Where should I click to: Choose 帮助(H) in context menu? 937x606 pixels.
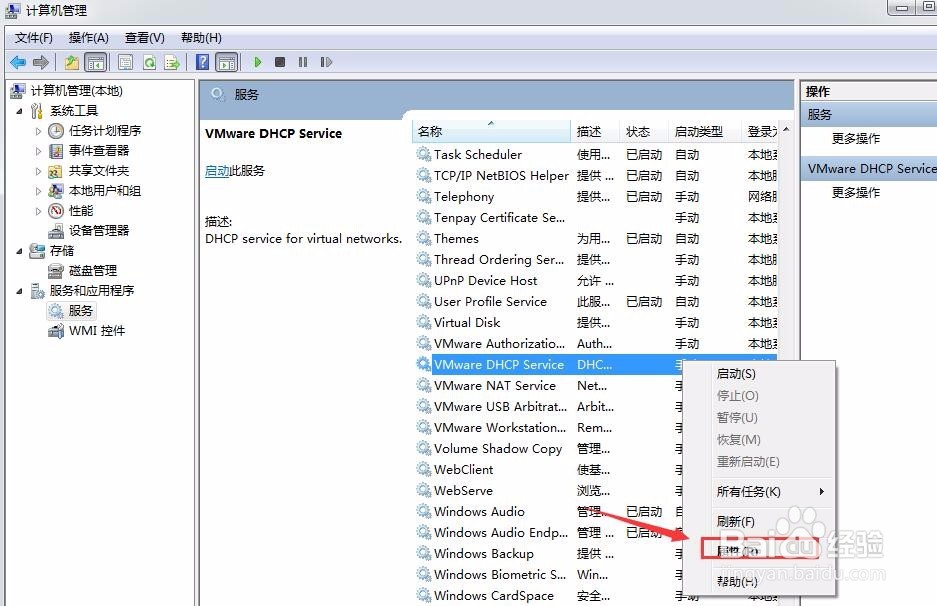pyautogui.click(x=759, y=581)
